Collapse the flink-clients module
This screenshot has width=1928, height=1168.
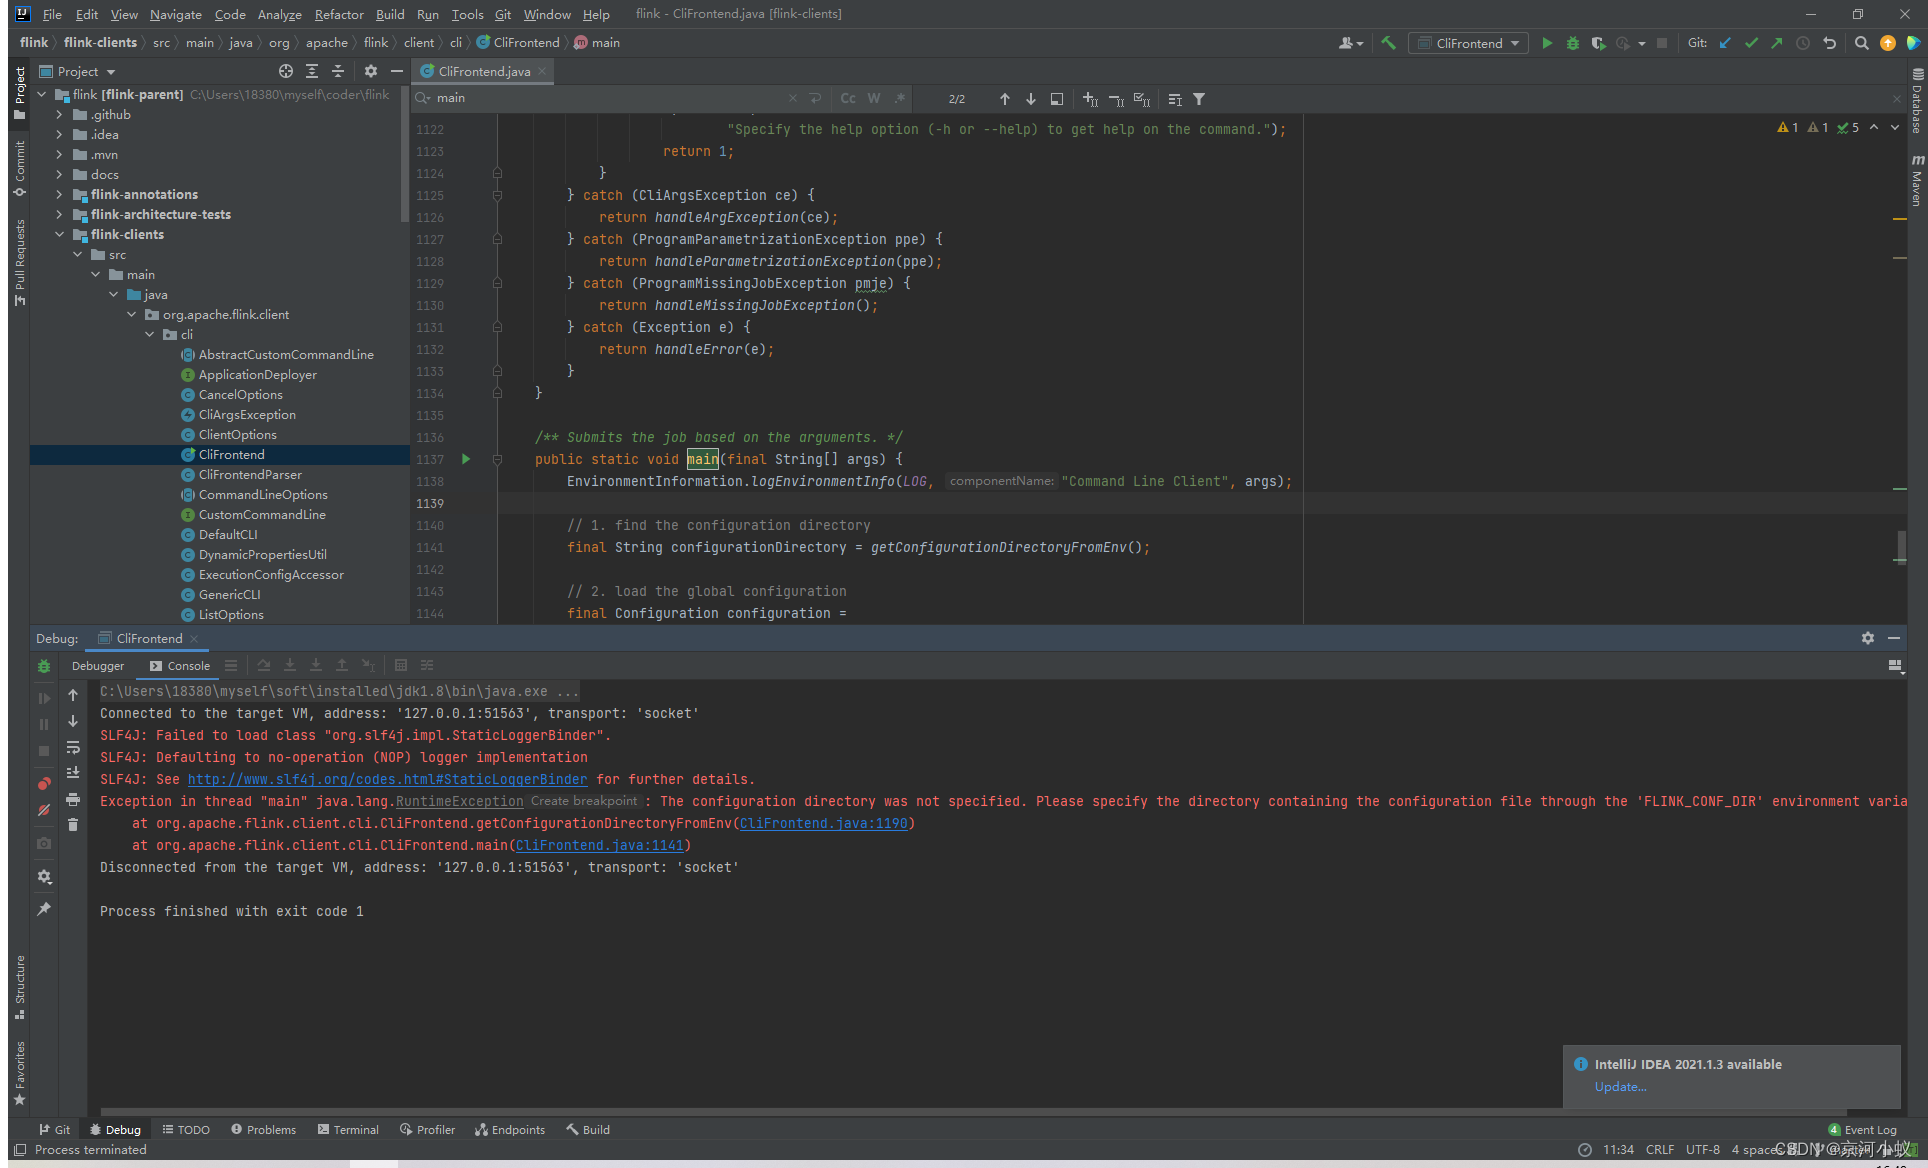(59, 235)
